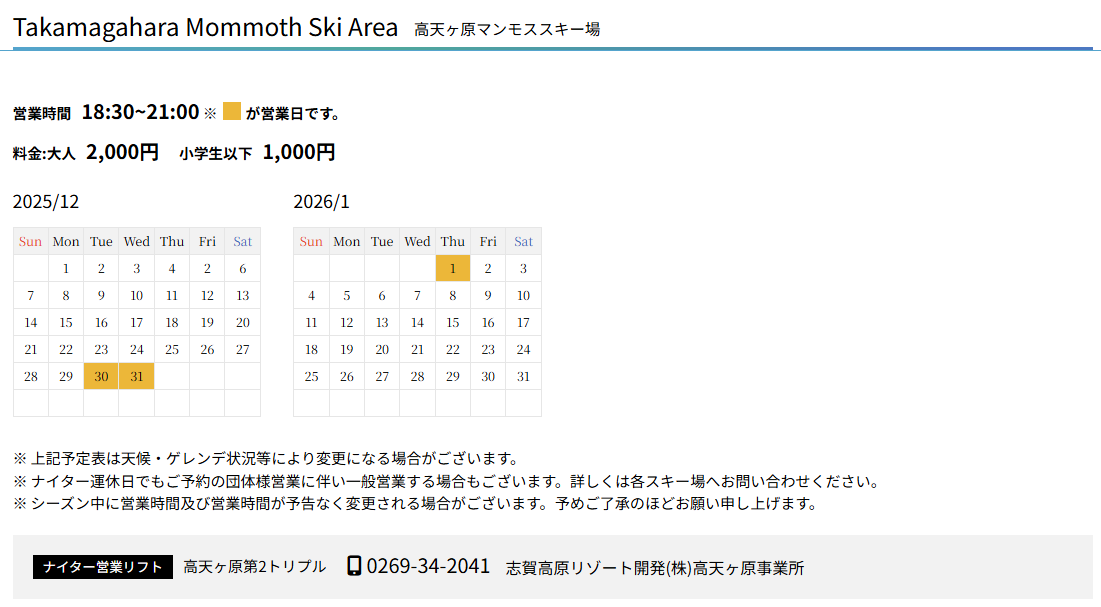The height and width of the screenshot is (607, 1101).
Task: Pick December 25 in the 2025/12 calendar
Action: click(172, 349)
